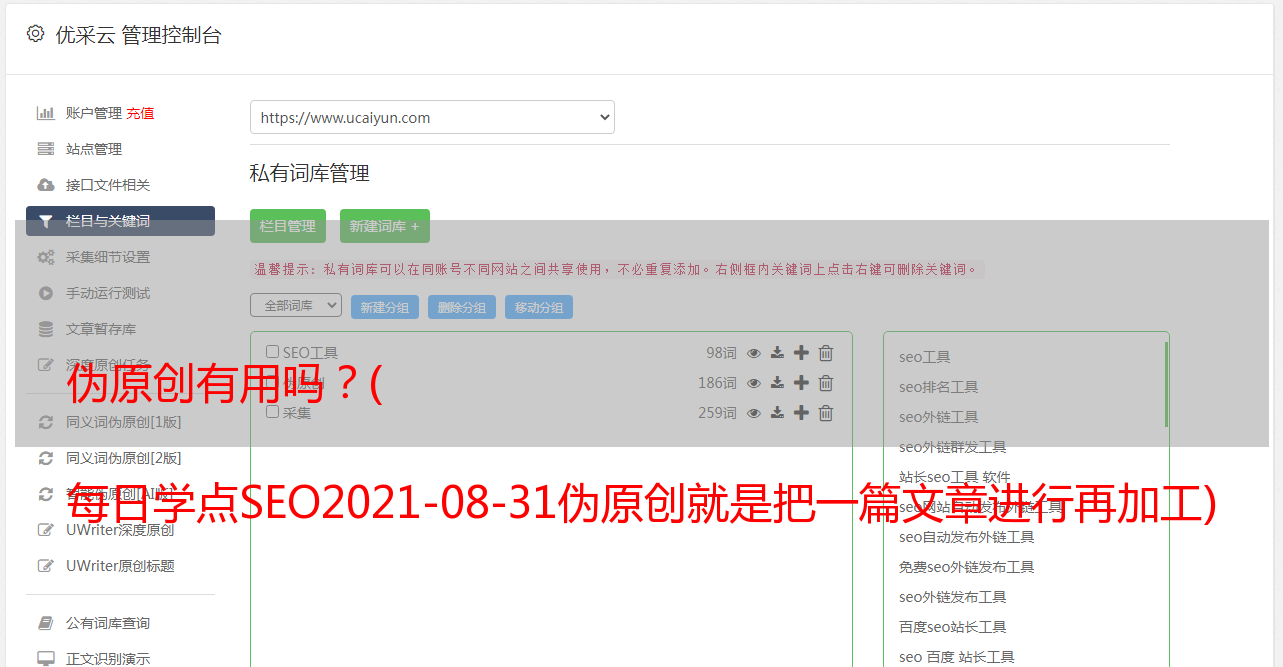
Task: Select 栏目与关键词 sidebar item
Action: (x=120, y=221)
